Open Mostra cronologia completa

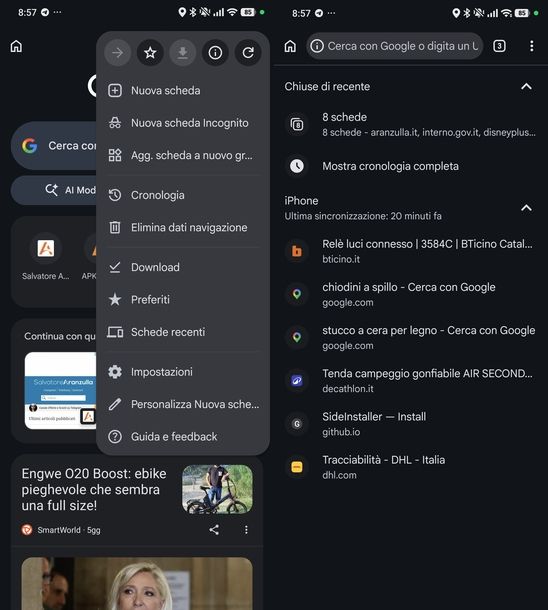[411, 166]
